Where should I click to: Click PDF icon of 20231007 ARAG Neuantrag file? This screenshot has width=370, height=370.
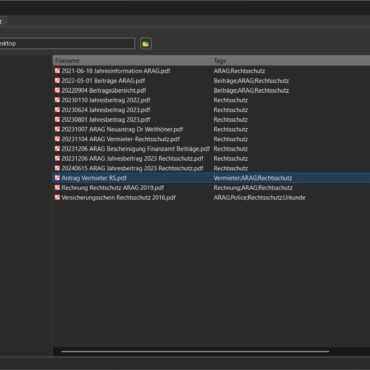57,129
